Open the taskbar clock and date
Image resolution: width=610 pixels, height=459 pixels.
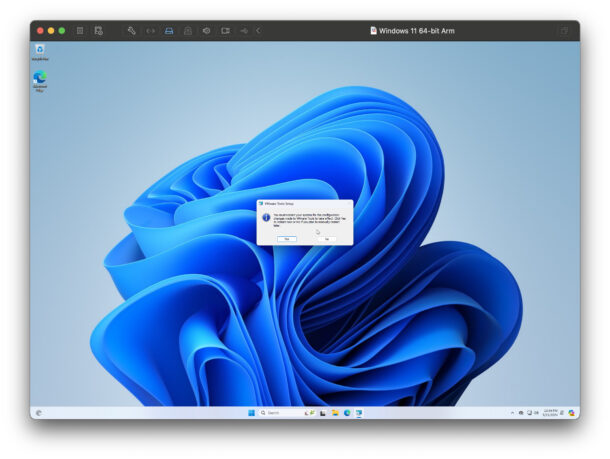pyautogui.click(x=548, y=412)
